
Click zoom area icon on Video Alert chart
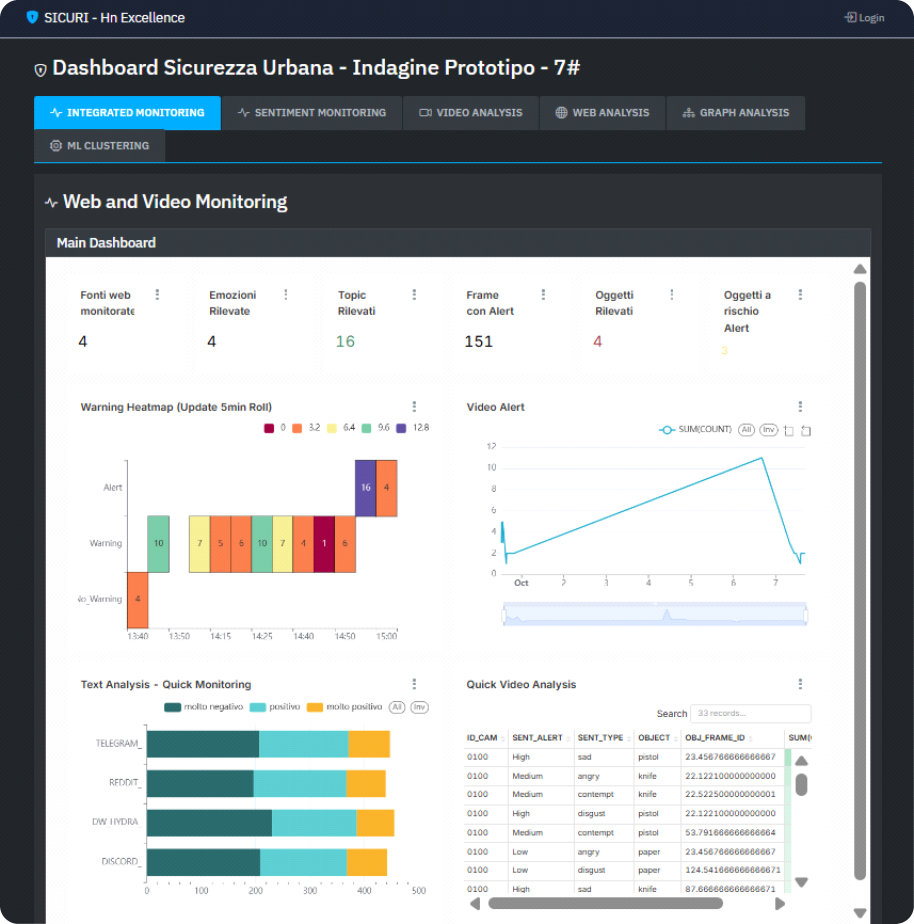click(789, 430)
